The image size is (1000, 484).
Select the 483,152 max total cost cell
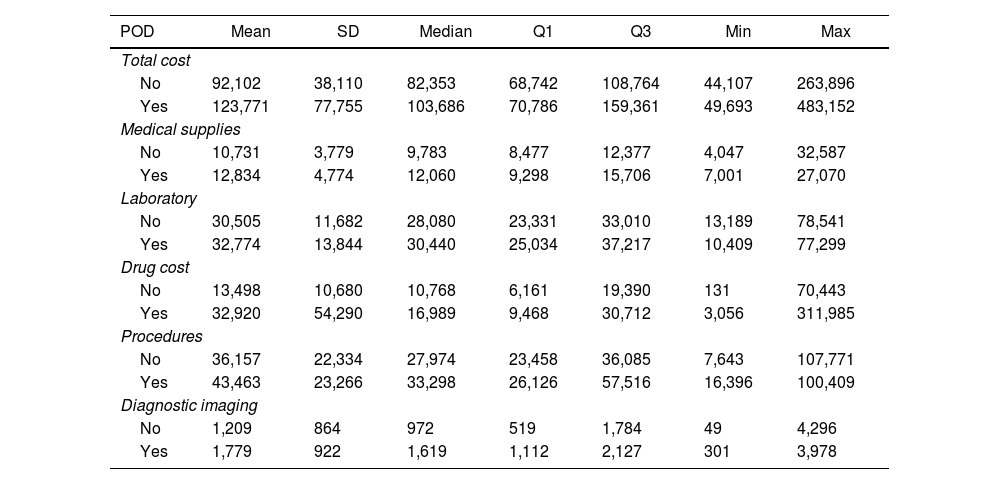[825, 106]
